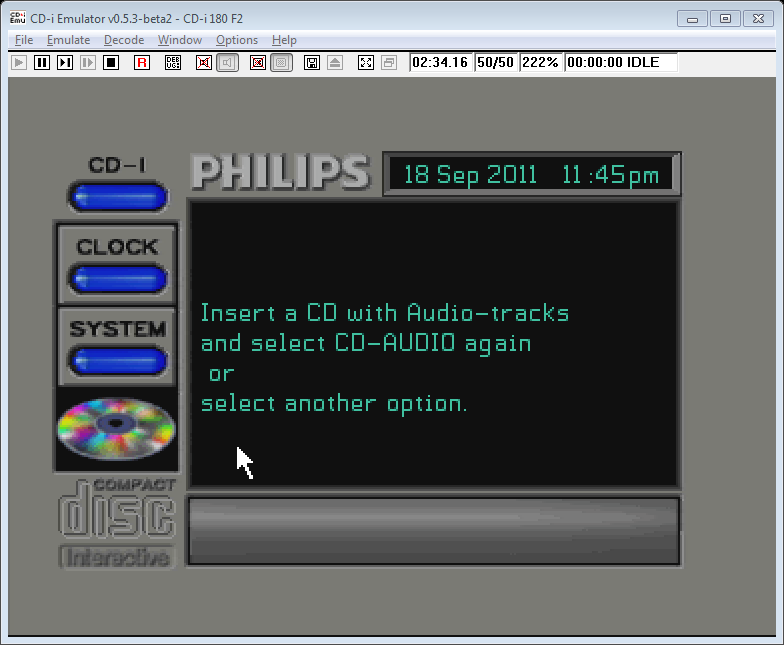Click the eject disc toolbar icon
Screen dimensions: 784x645
pyautogui.click(x=335, y=62)
